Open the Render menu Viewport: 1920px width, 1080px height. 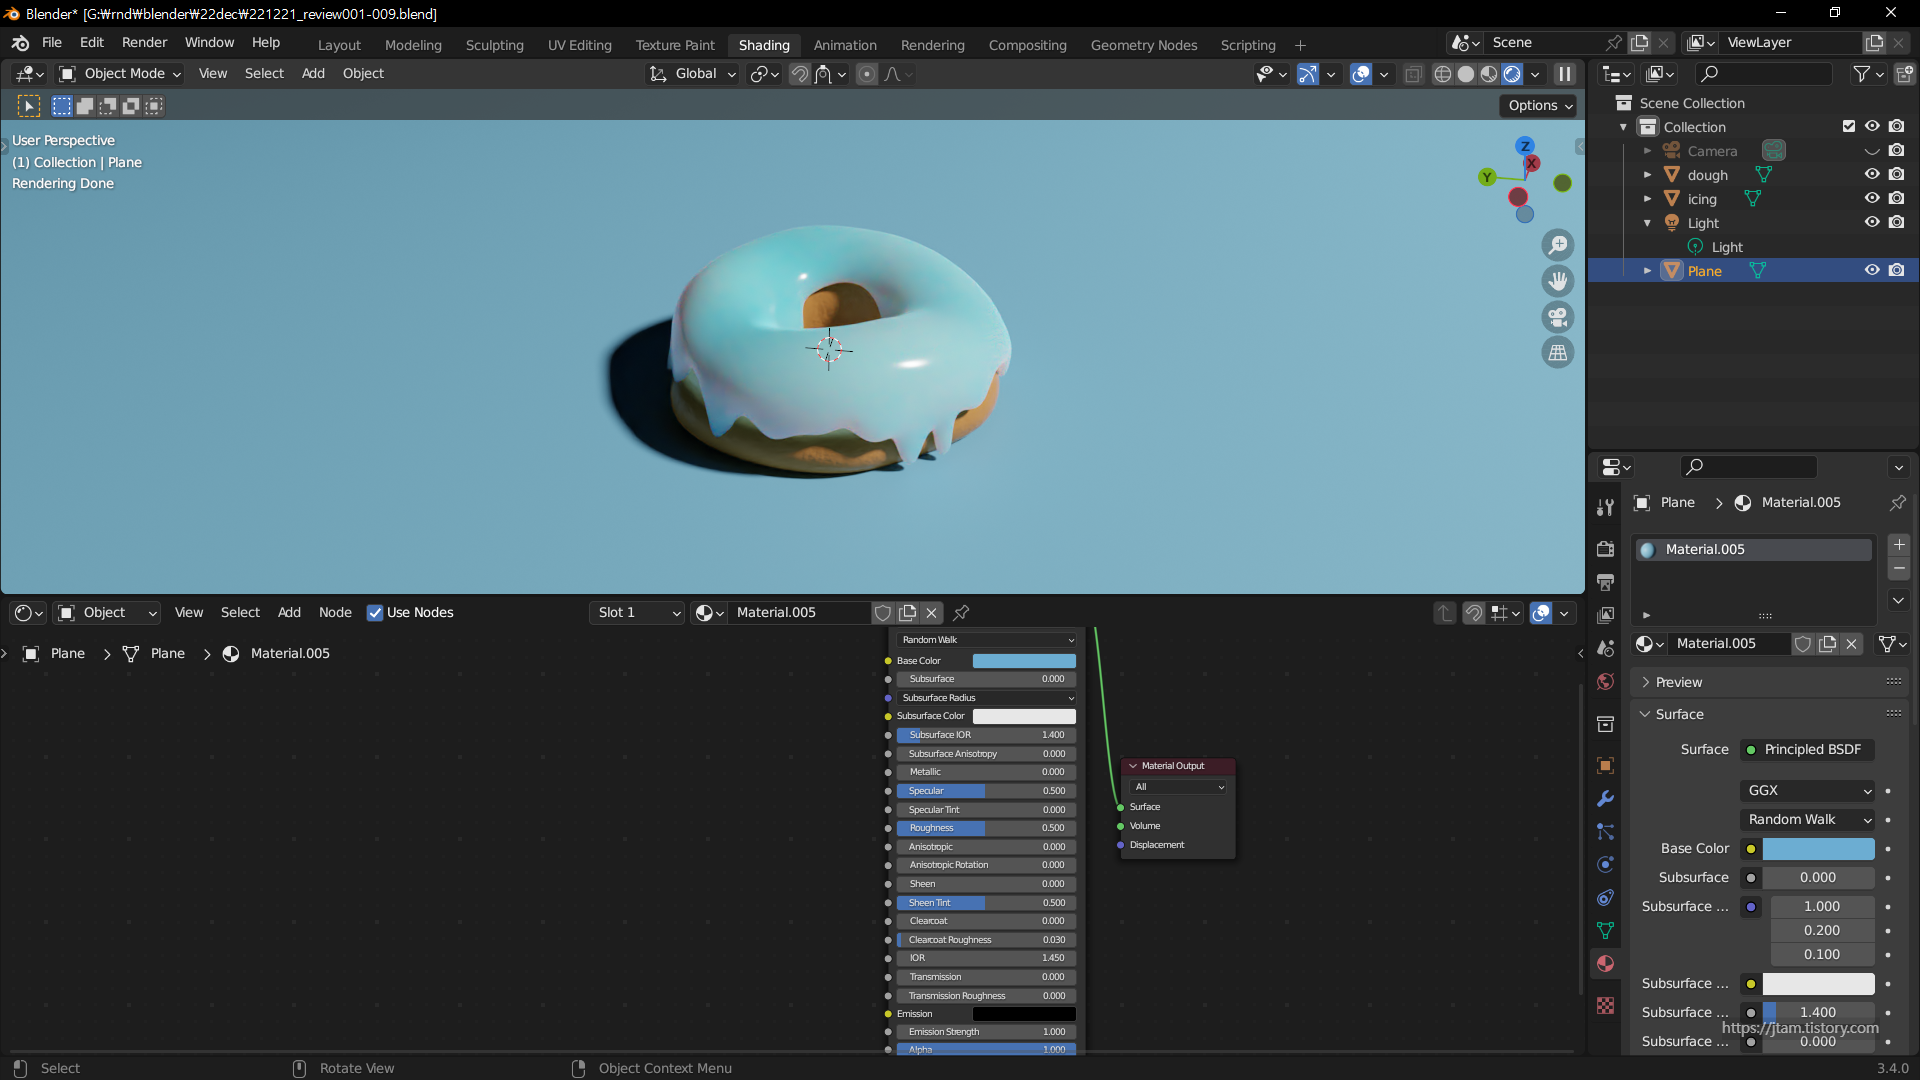coord(144,42)
